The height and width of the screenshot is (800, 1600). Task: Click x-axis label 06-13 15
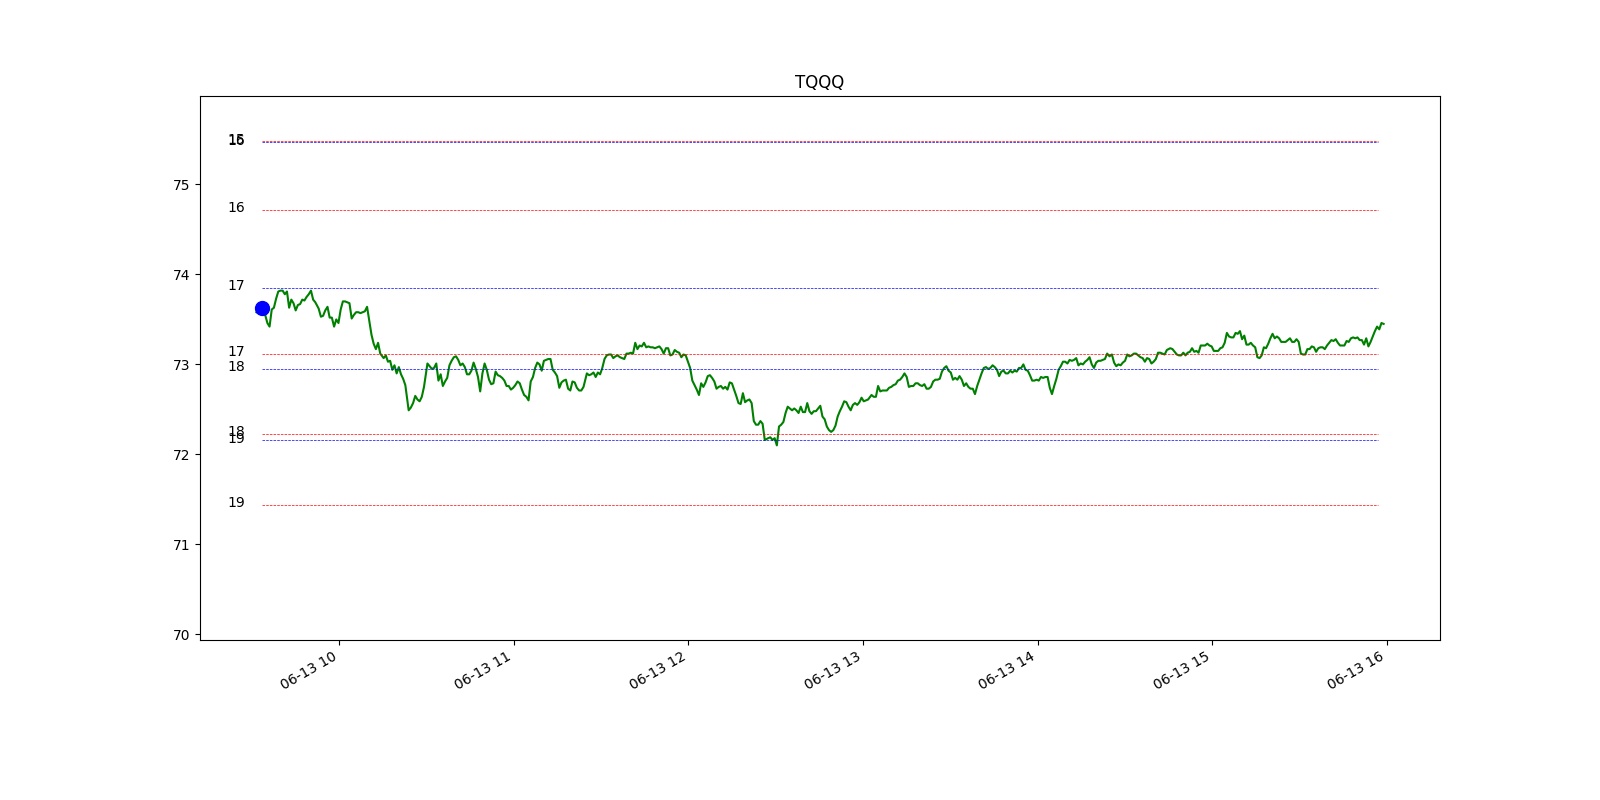1182,669
